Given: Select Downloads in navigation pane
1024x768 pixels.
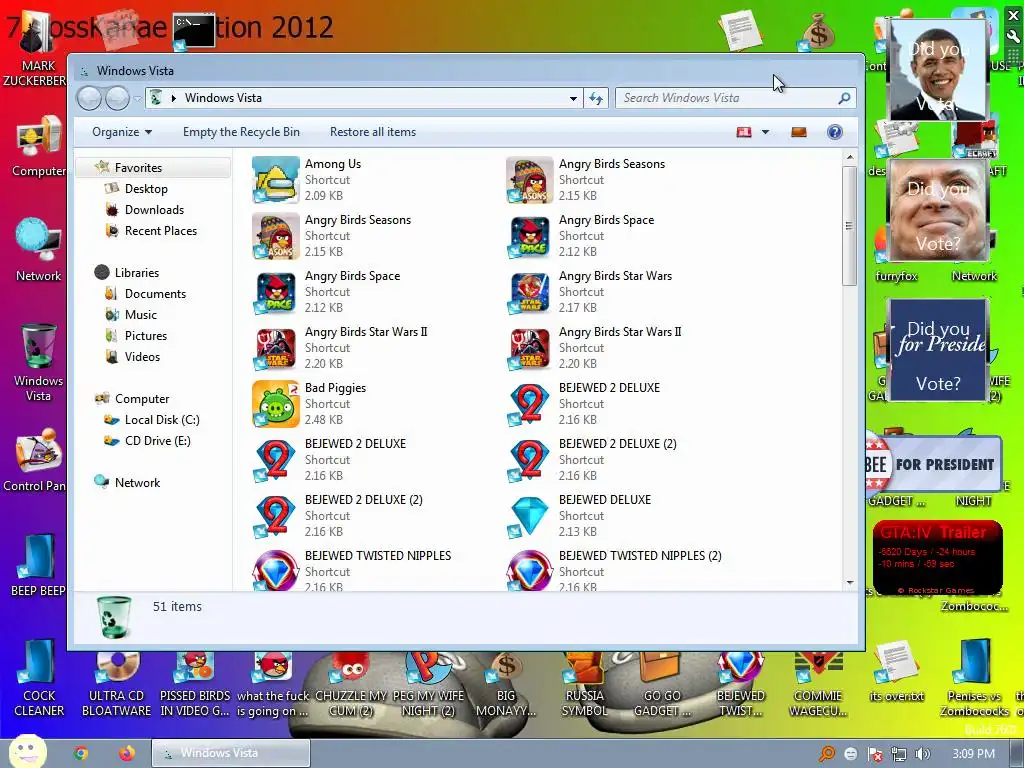Looking at the screenshot, I should click(154, 210).
